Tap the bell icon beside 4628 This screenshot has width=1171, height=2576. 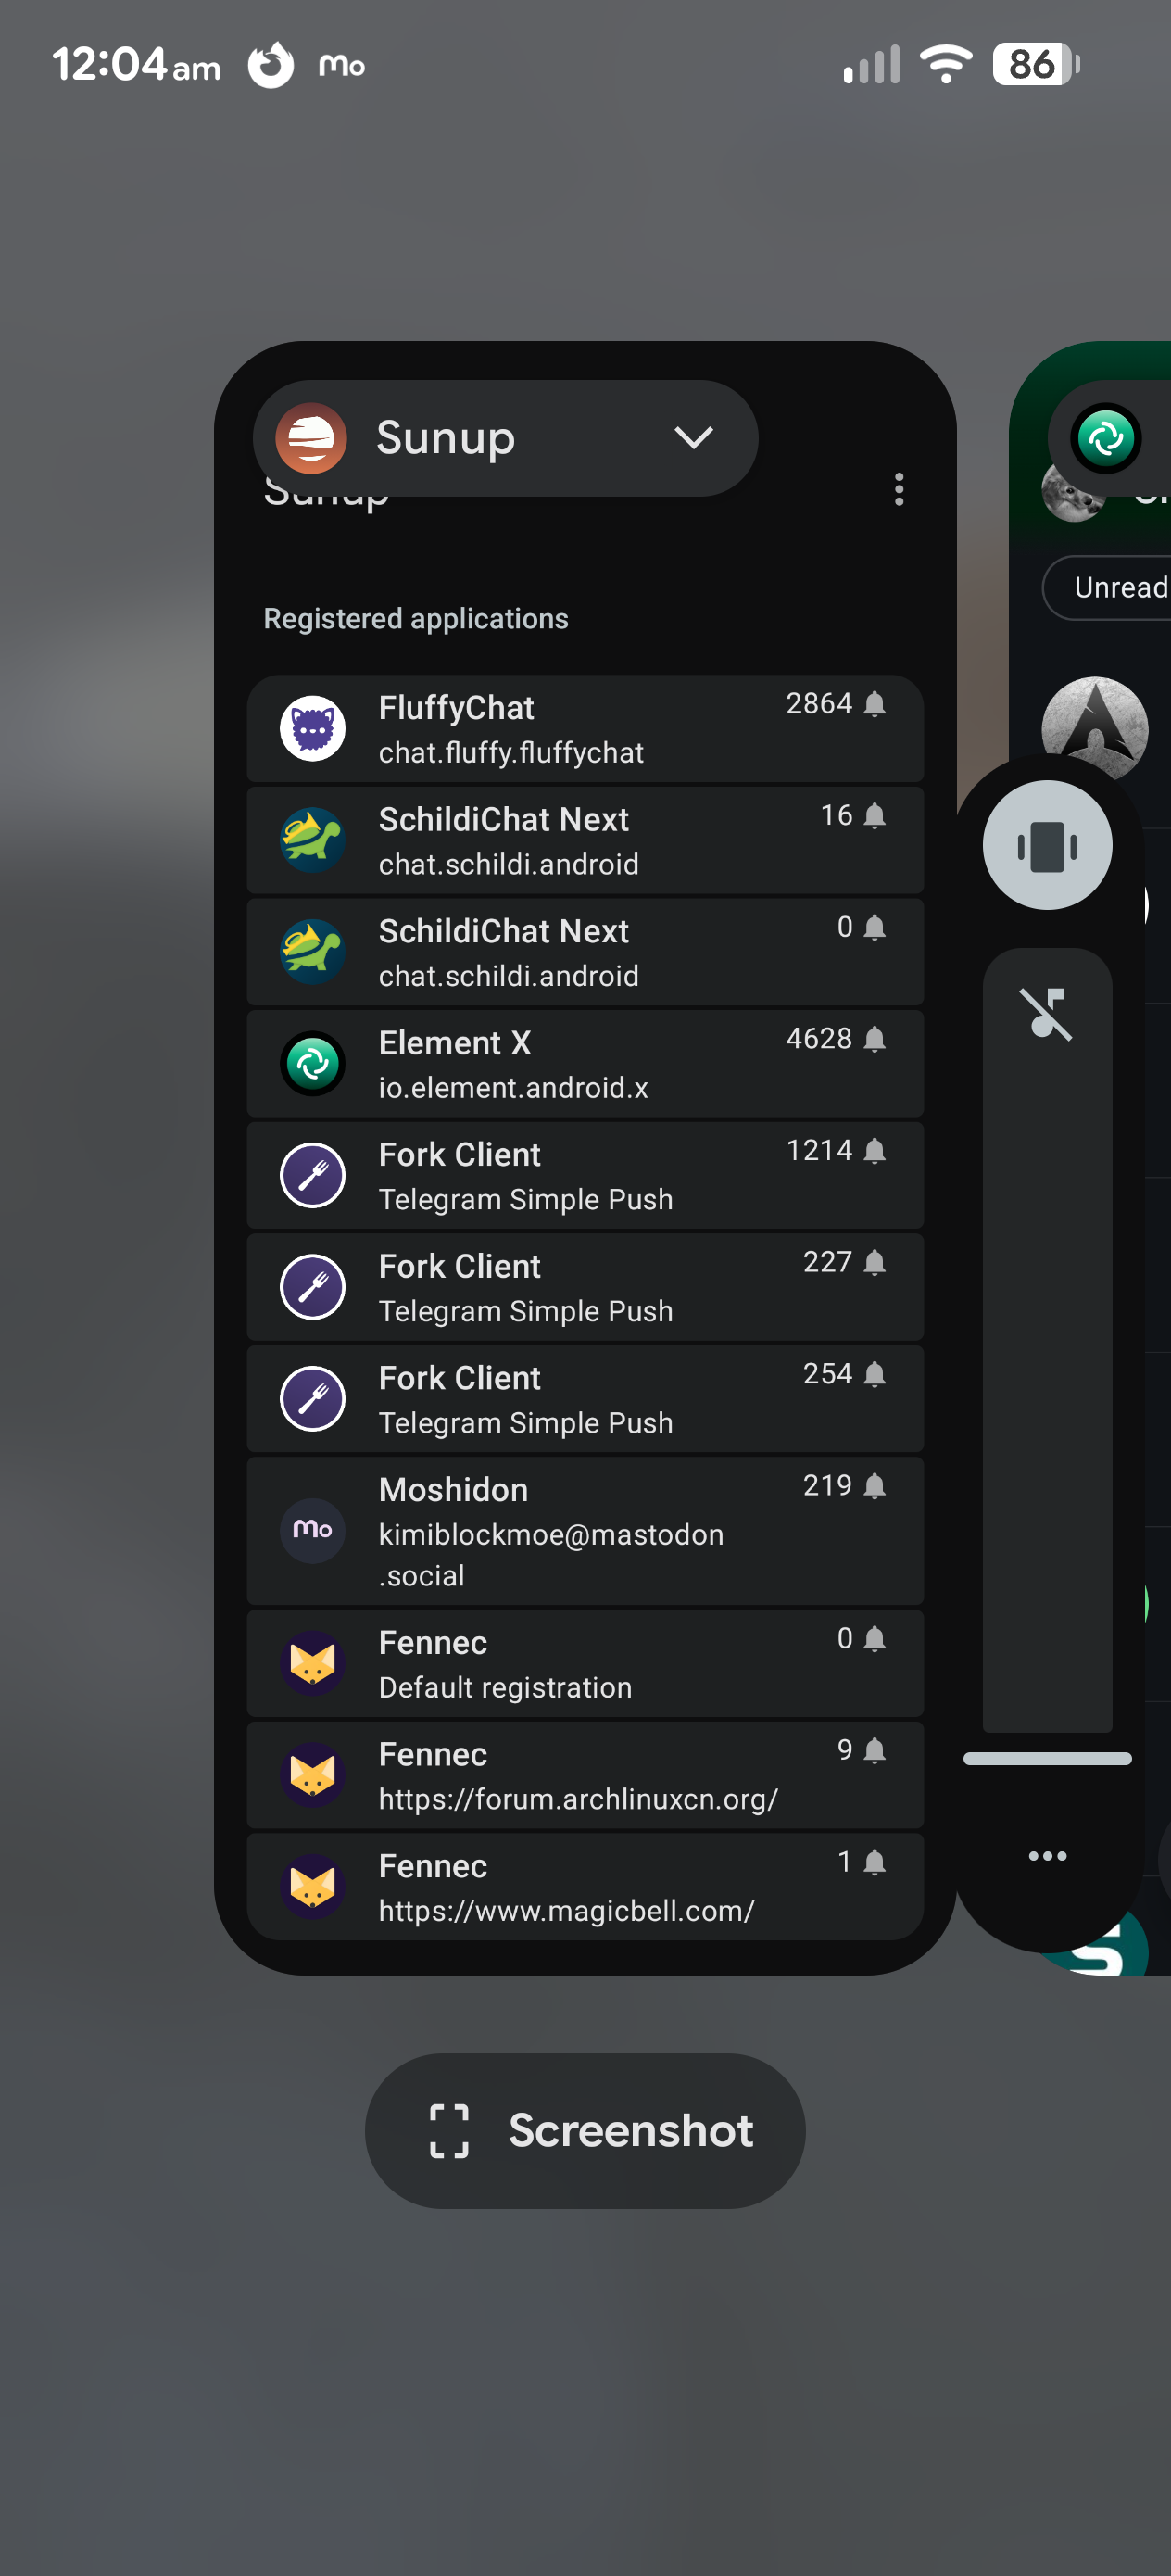point(874,1039)
